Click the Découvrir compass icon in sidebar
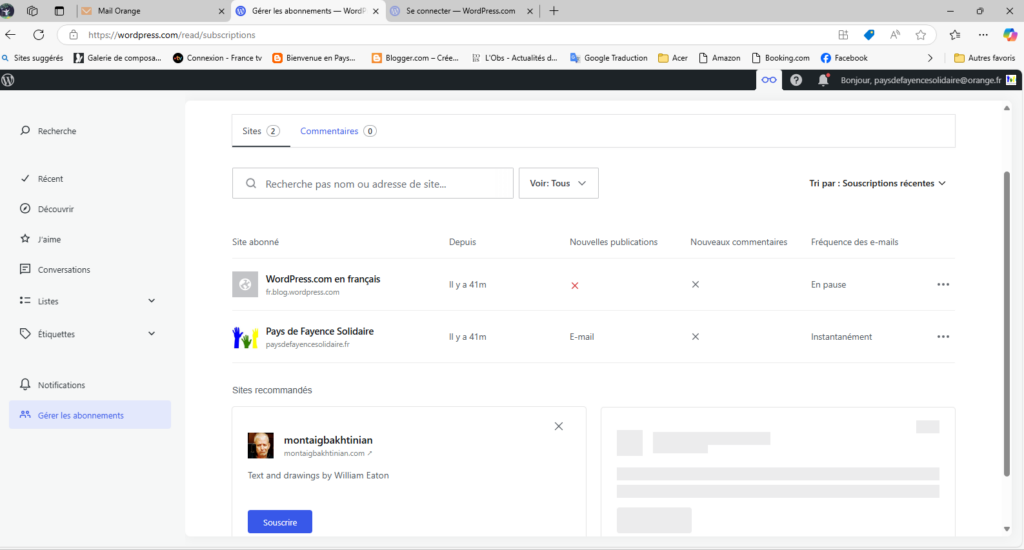The image size is (1024, 550). click(x=25, y=209)
